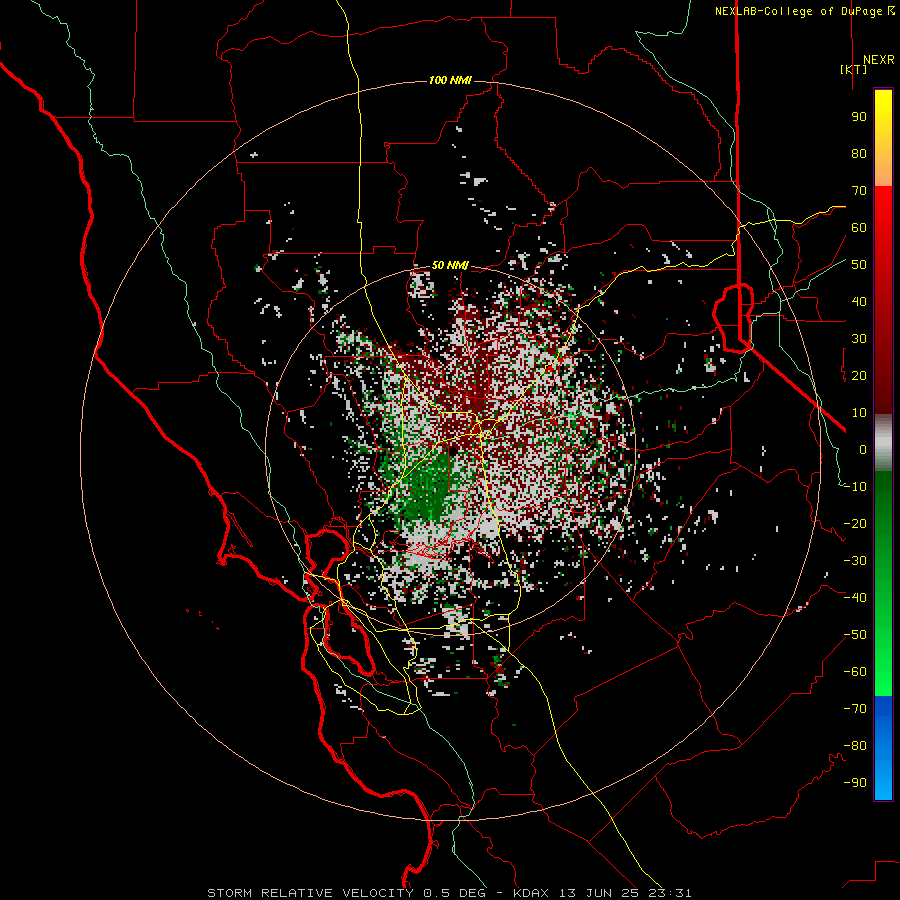
Task: Click the NEXLAB-College of DuPage title text
Action: (x=805, y=11)
